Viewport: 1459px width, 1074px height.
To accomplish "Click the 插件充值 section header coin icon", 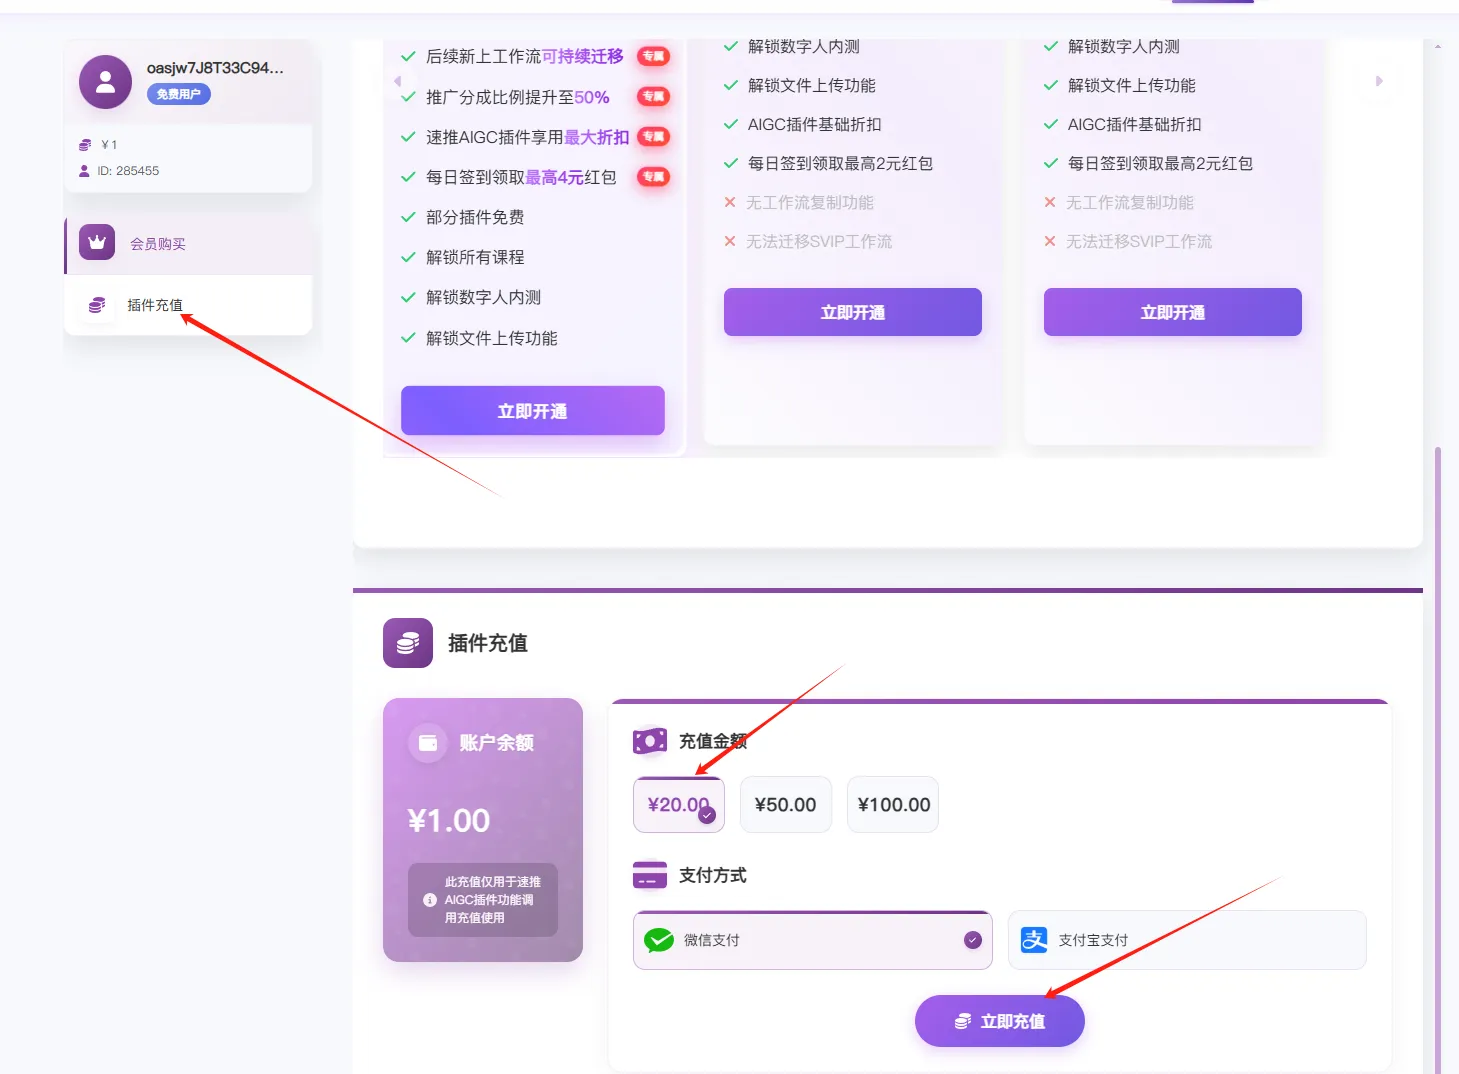I will [408, 643].
